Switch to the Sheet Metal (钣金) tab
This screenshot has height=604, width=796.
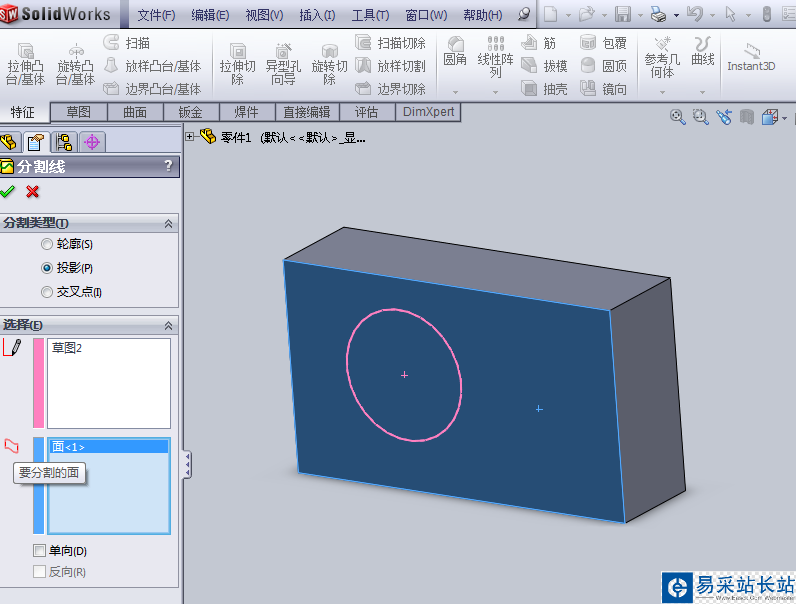point(191,112)
